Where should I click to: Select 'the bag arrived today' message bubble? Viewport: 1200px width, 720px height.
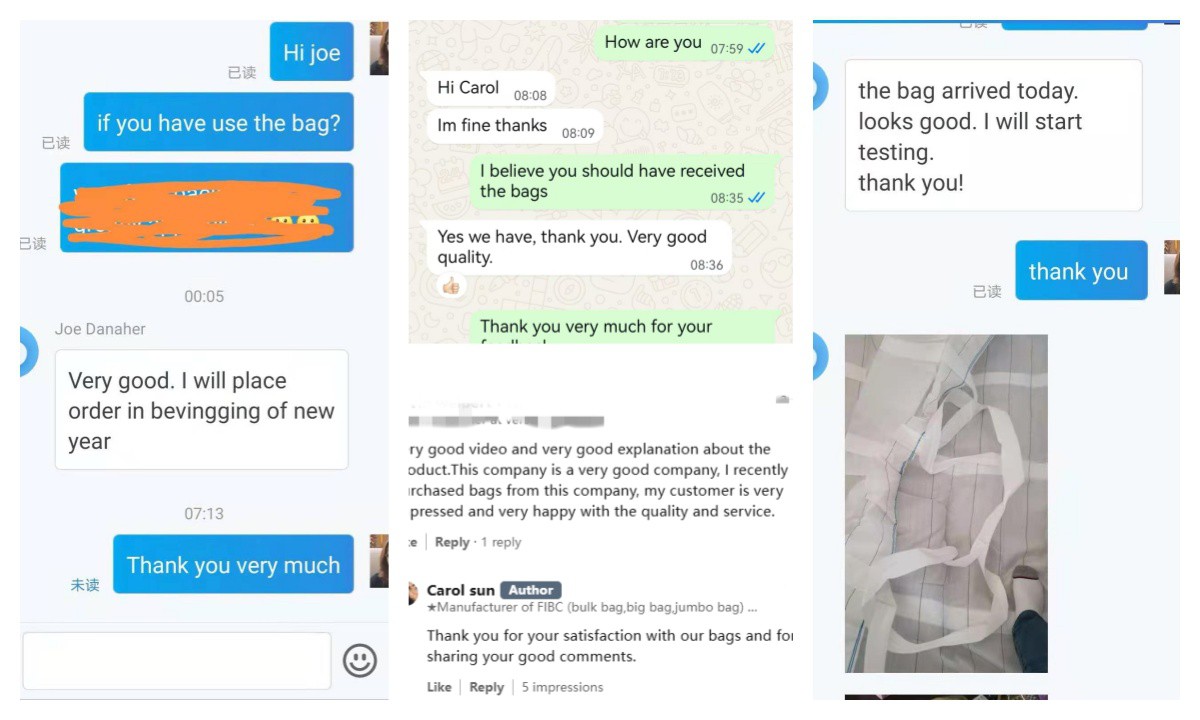click(x=993, y=136)
